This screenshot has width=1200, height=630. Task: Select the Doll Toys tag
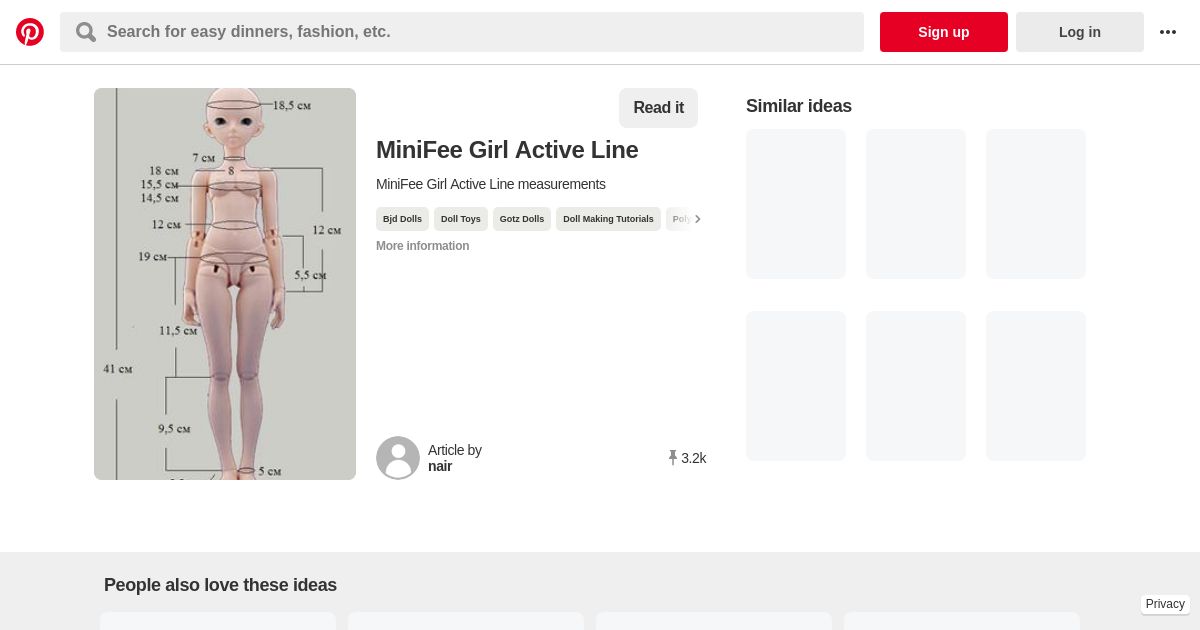pyautogui.click(x=460, y=219)
